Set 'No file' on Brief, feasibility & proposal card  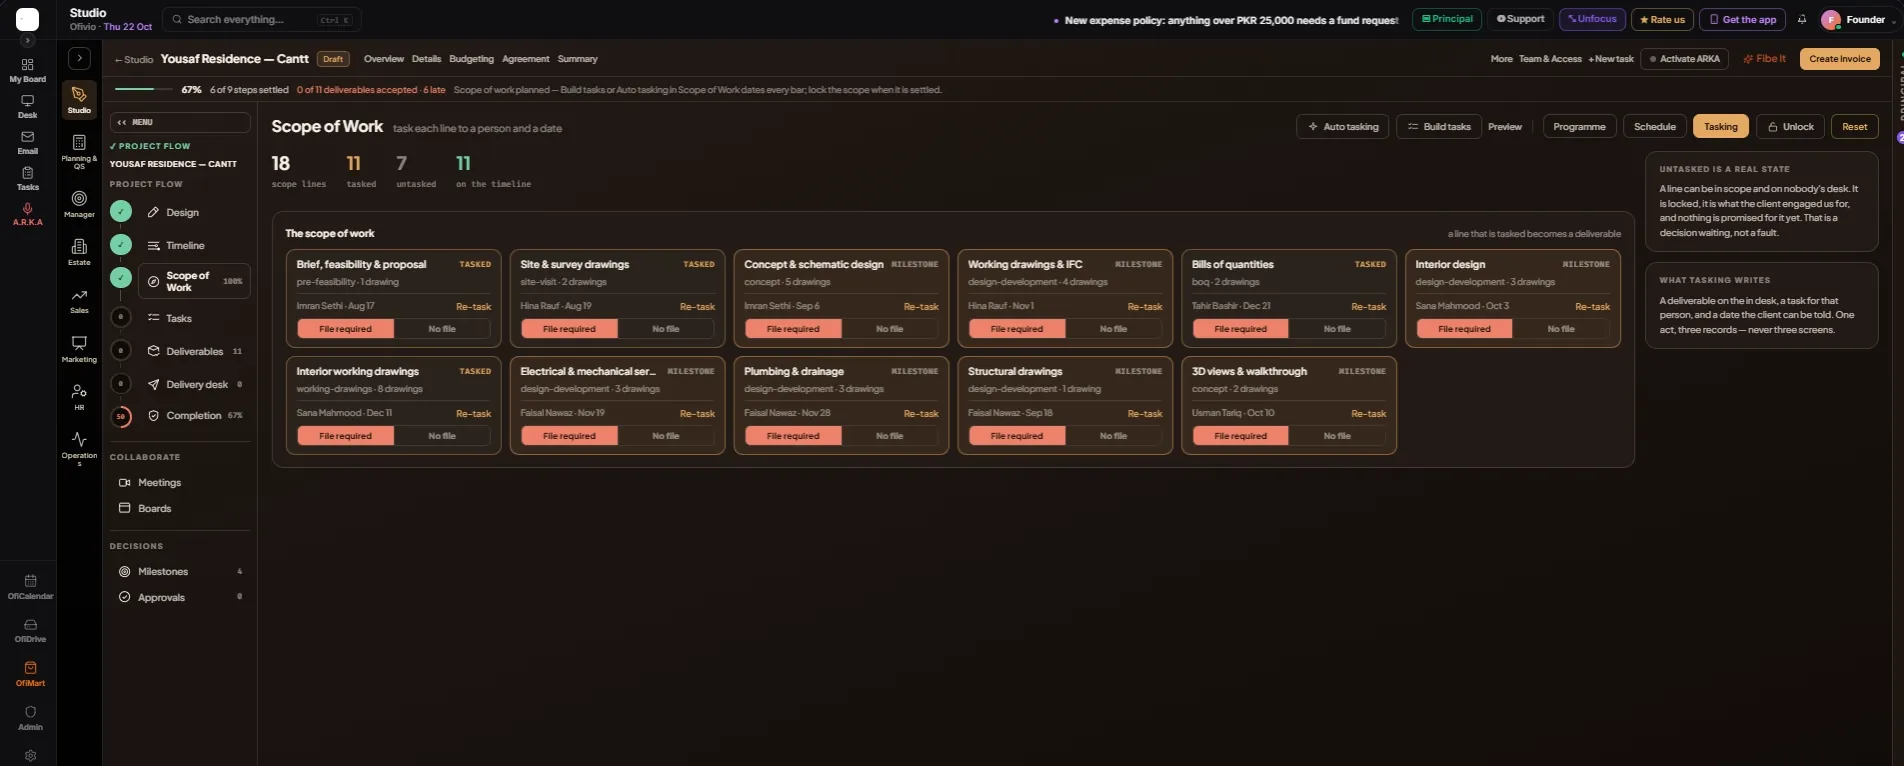(442, 329)
